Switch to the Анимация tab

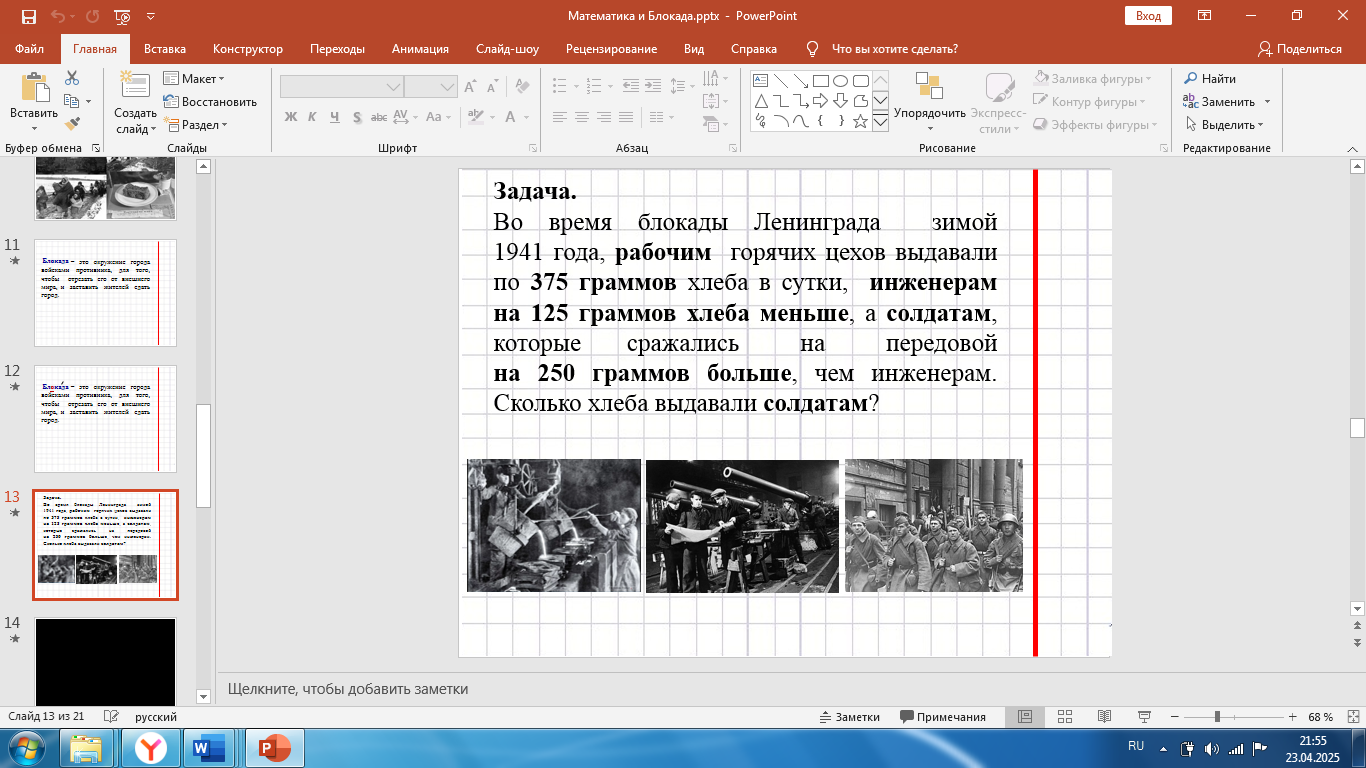420,49
